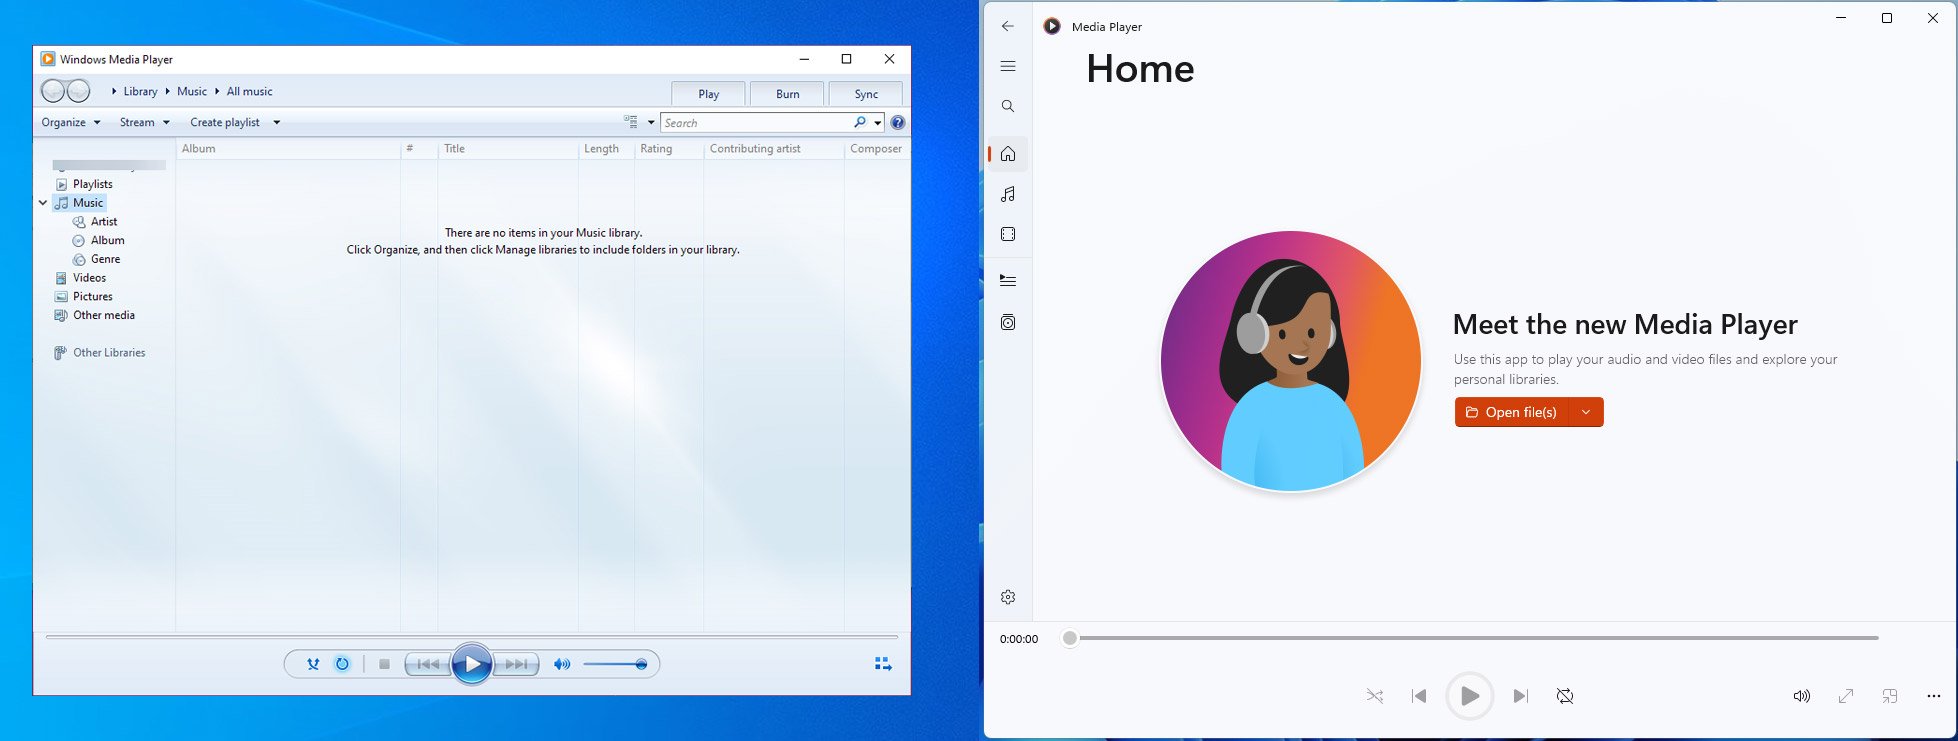Open view options icon beside Search box
Viewport: 1958px width, 741px height.
click(x=631, y=122)
